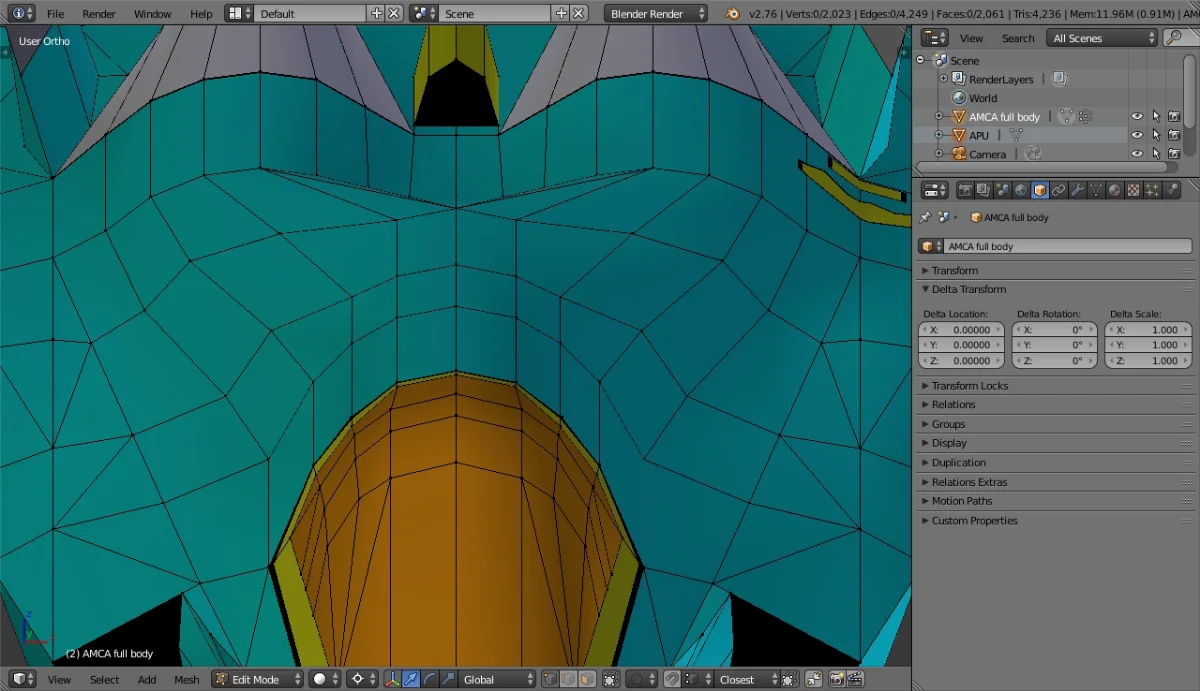The image size is (1200, 691).
Task: Open the Help menu
Action: pos(201,14)
